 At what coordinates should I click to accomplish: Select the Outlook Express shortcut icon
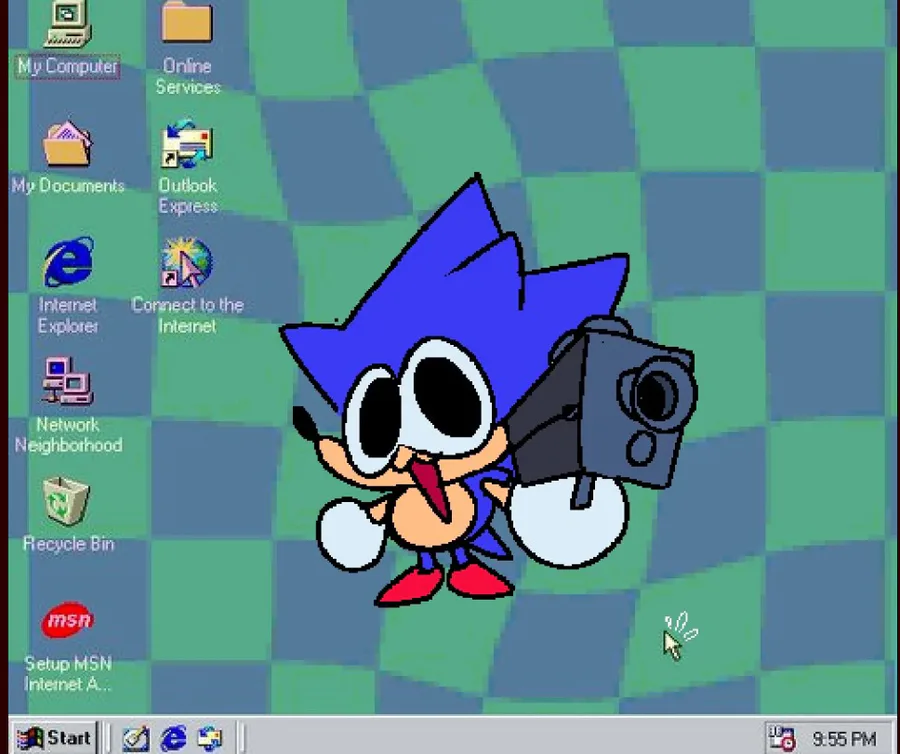(x=187, y=143)
